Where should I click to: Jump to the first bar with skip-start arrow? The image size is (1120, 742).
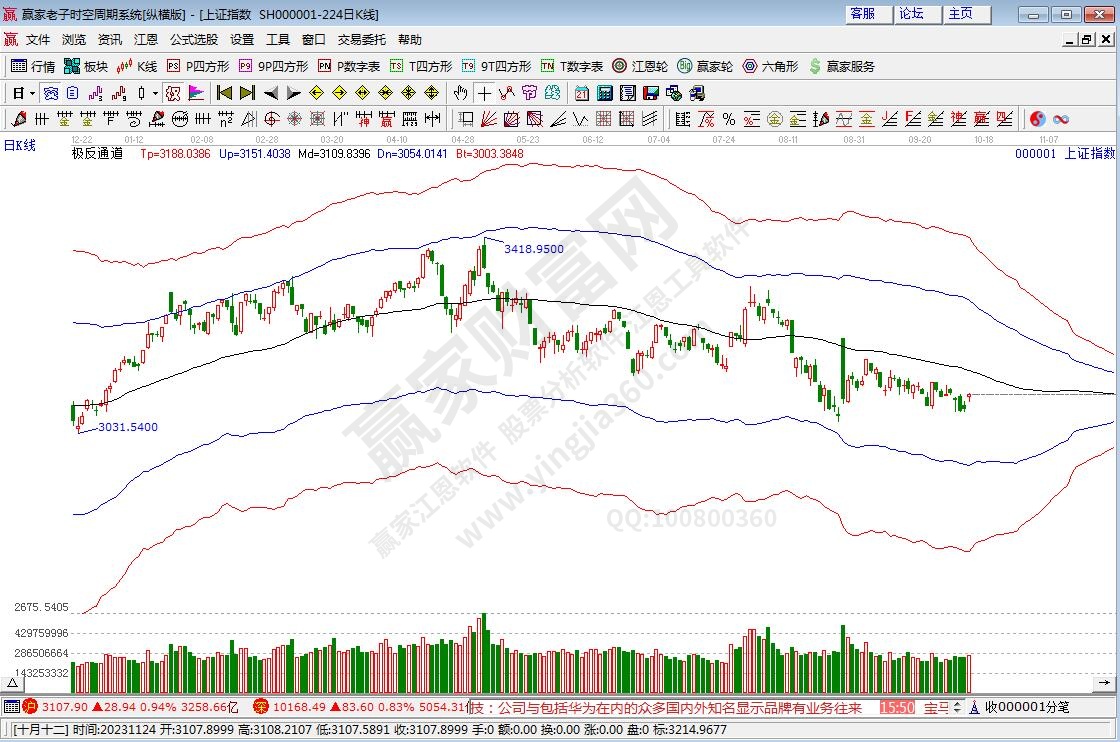tap(224, 93)
